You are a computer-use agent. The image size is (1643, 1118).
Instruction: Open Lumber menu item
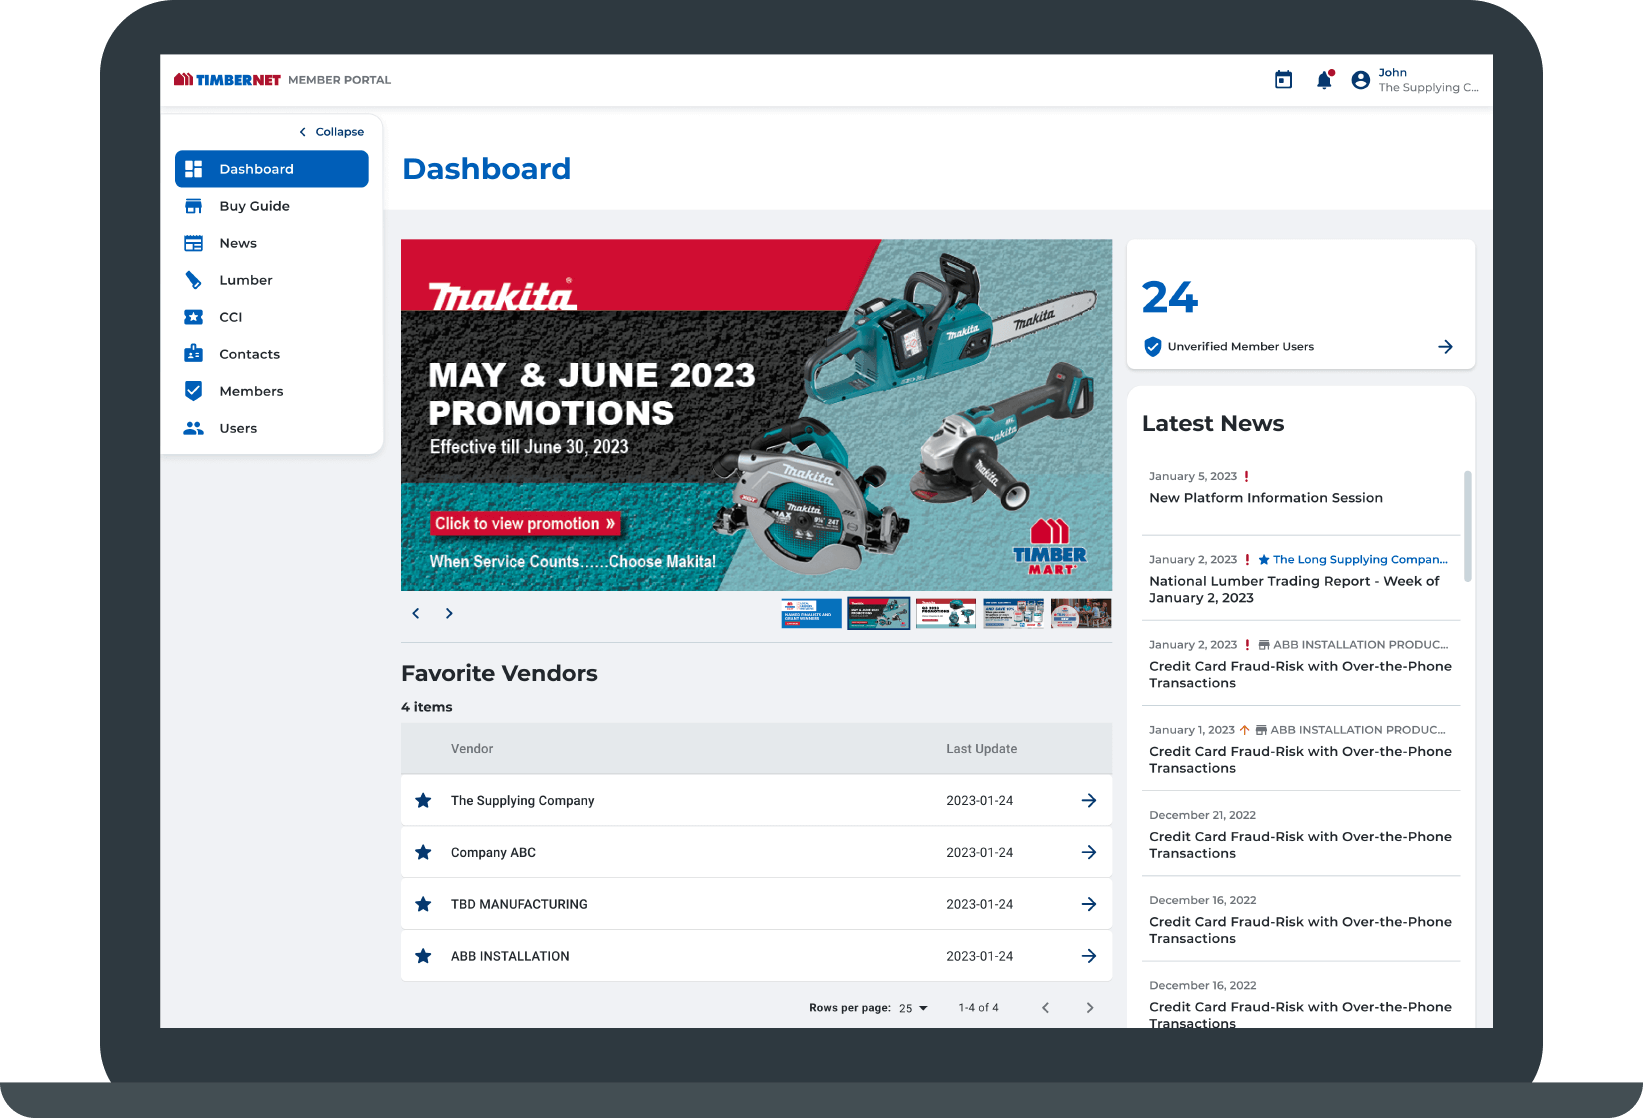pyautogui.click(x=272, y=280)
